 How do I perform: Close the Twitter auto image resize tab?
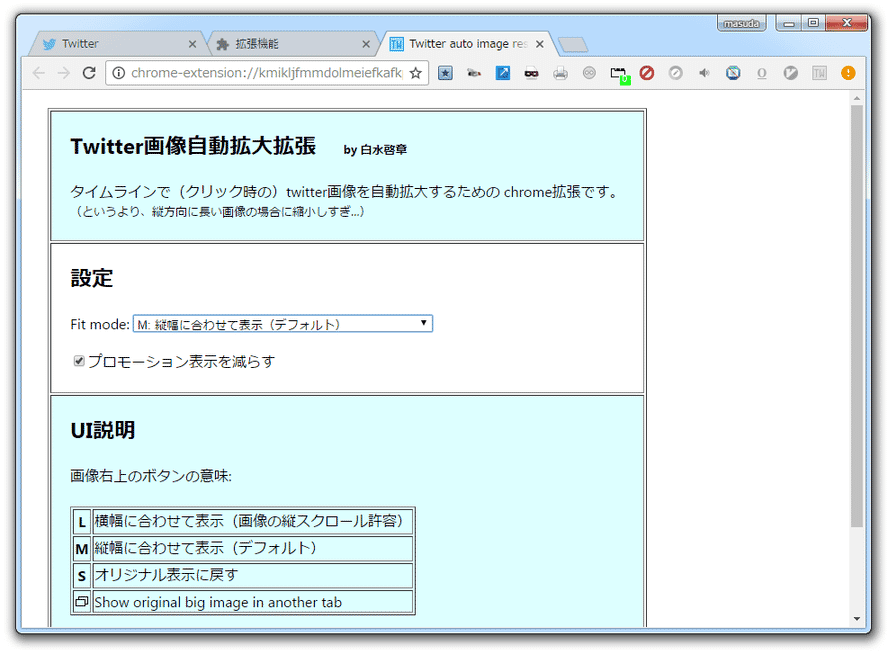(x=540, y=44)
